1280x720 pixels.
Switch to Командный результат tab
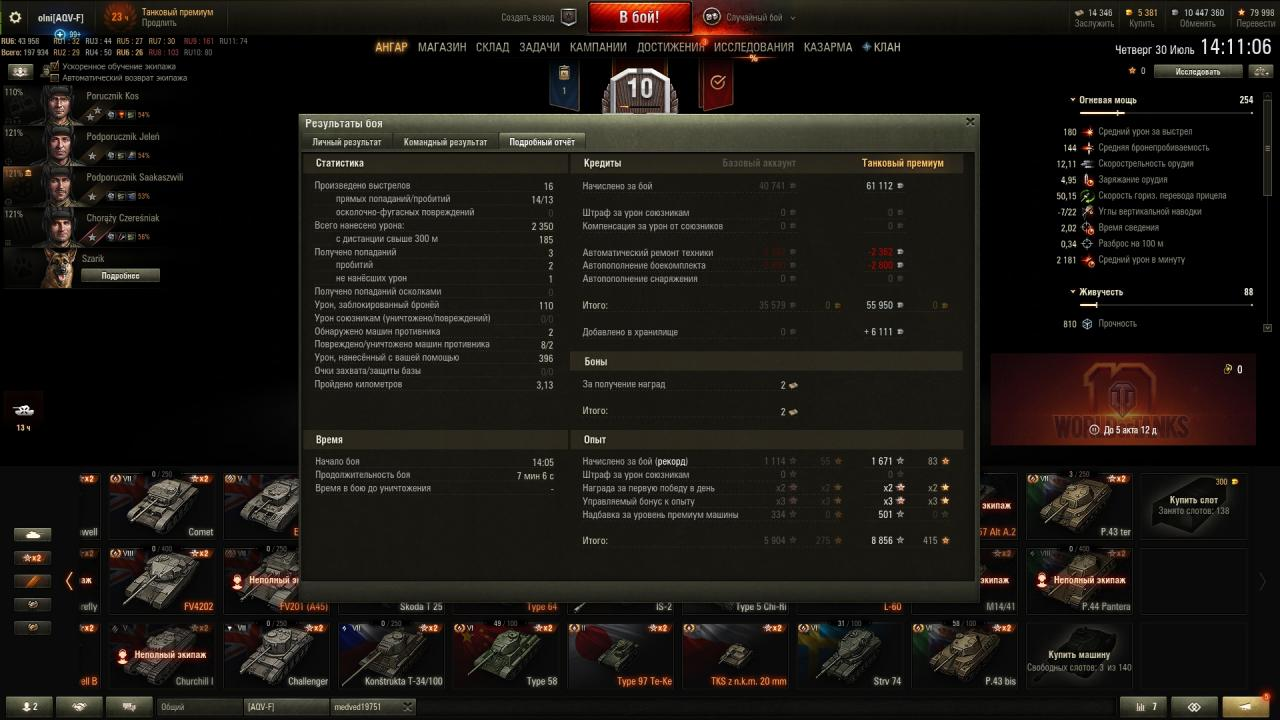coord(445,142)
